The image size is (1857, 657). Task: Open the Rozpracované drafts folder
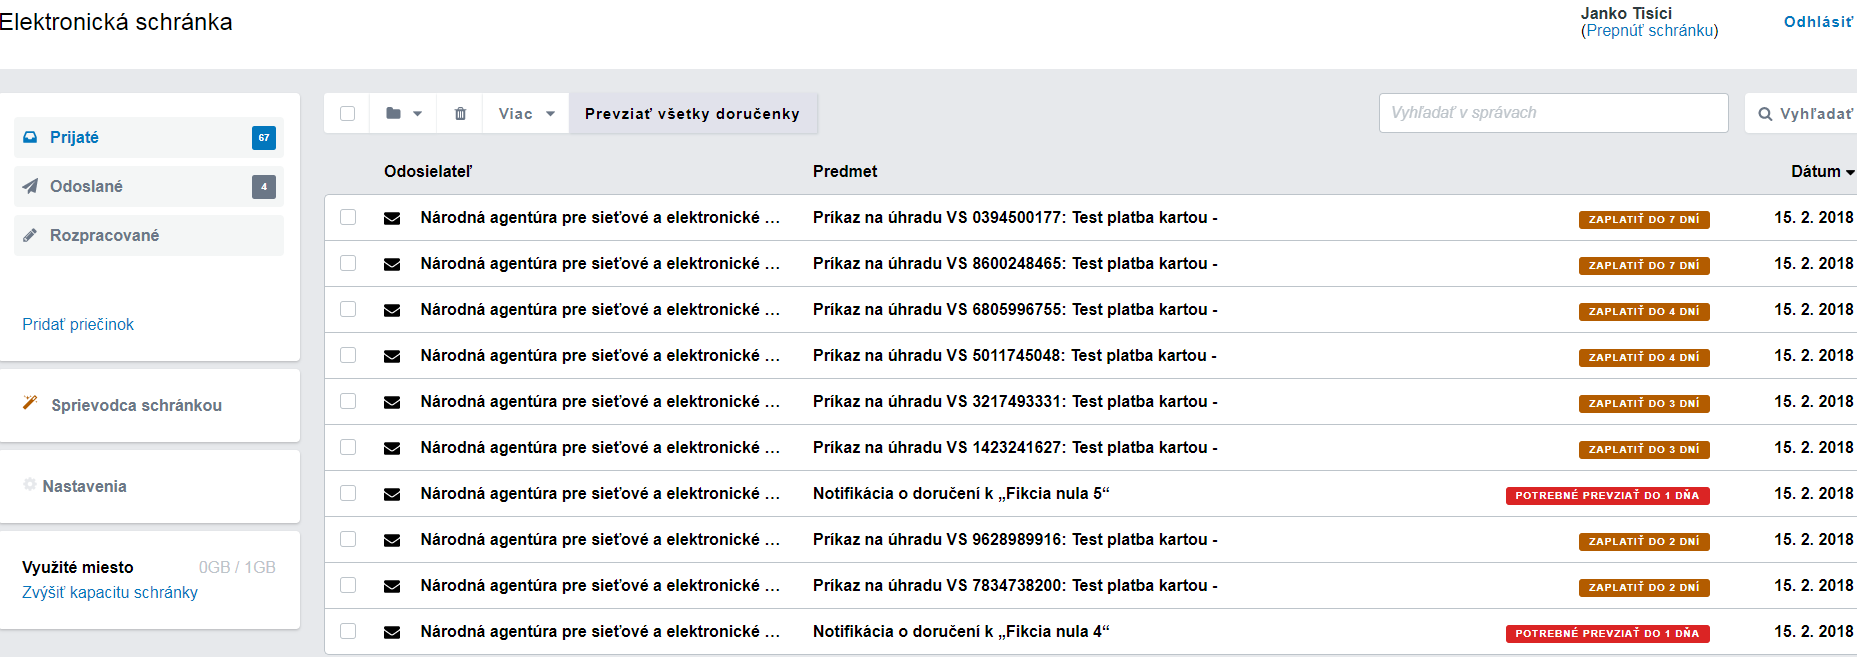pyautogui.click(x=149, y=235)
